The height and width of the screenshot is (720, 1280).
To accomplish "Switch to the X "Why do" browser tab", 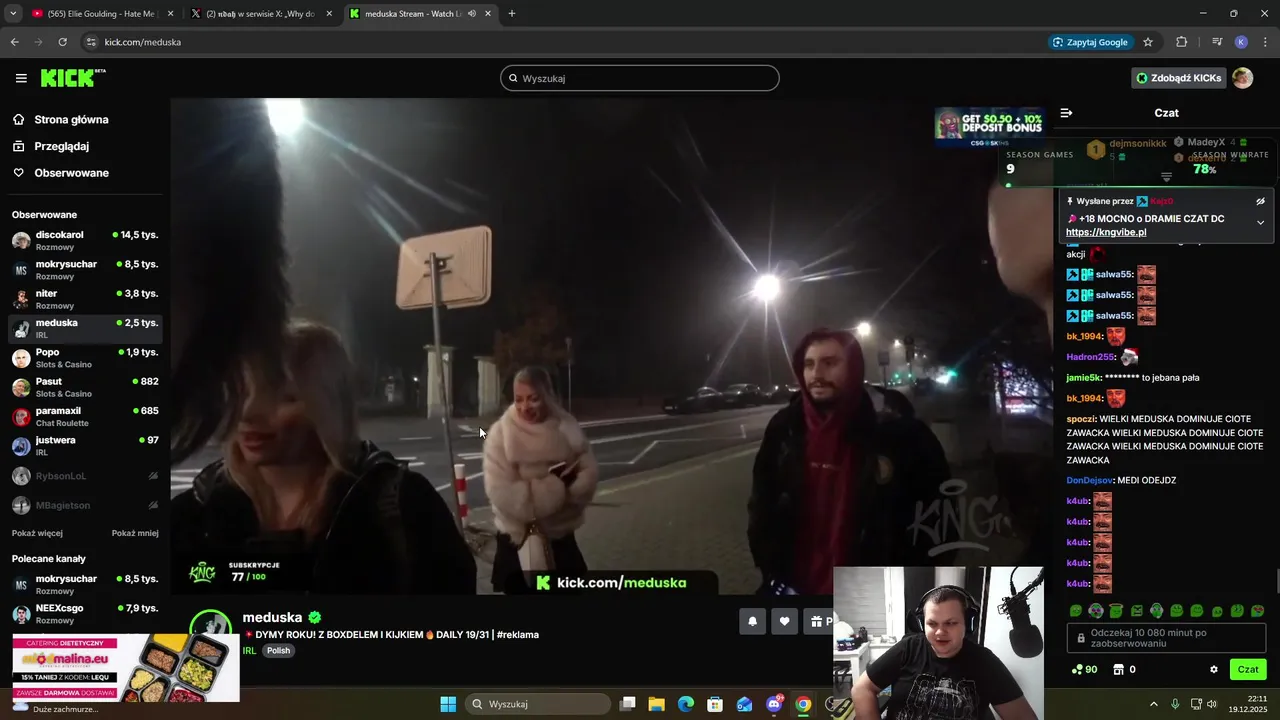I will 260,14.
